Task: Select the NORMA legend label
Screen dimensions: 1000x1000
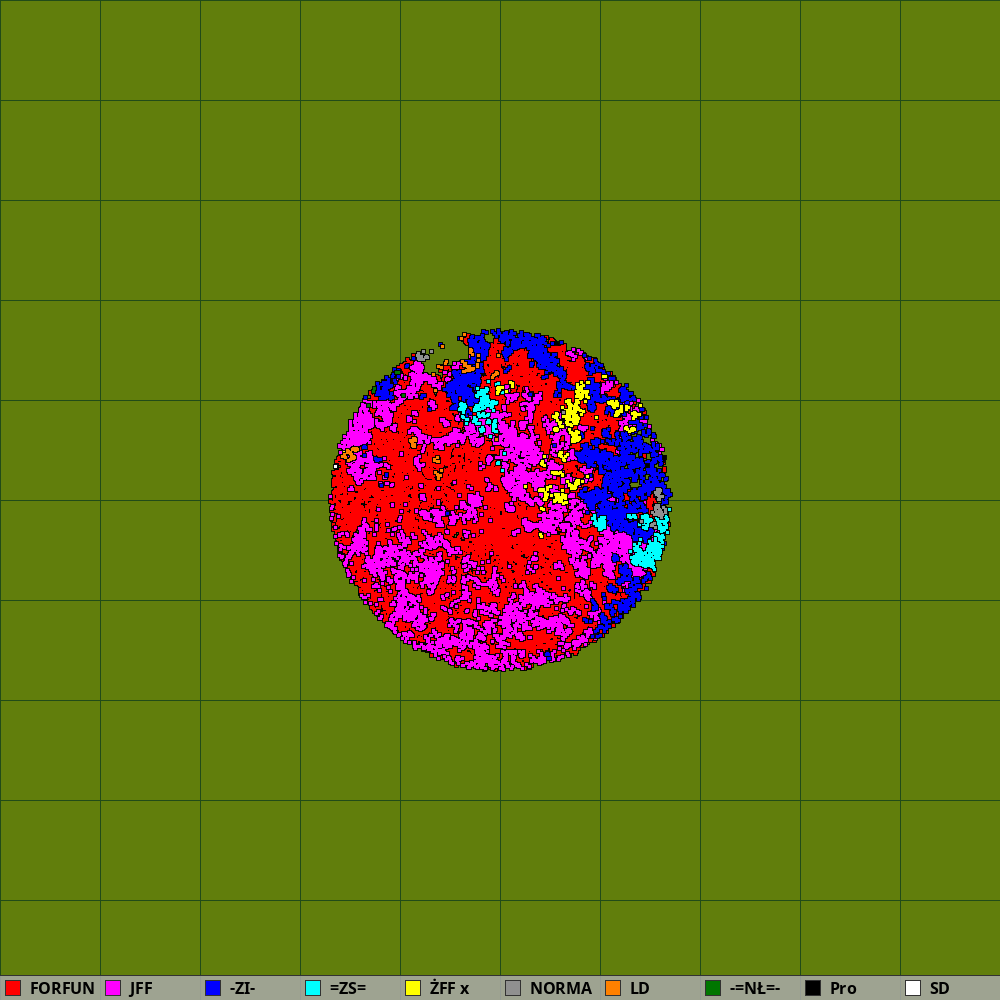Action: 561,989
